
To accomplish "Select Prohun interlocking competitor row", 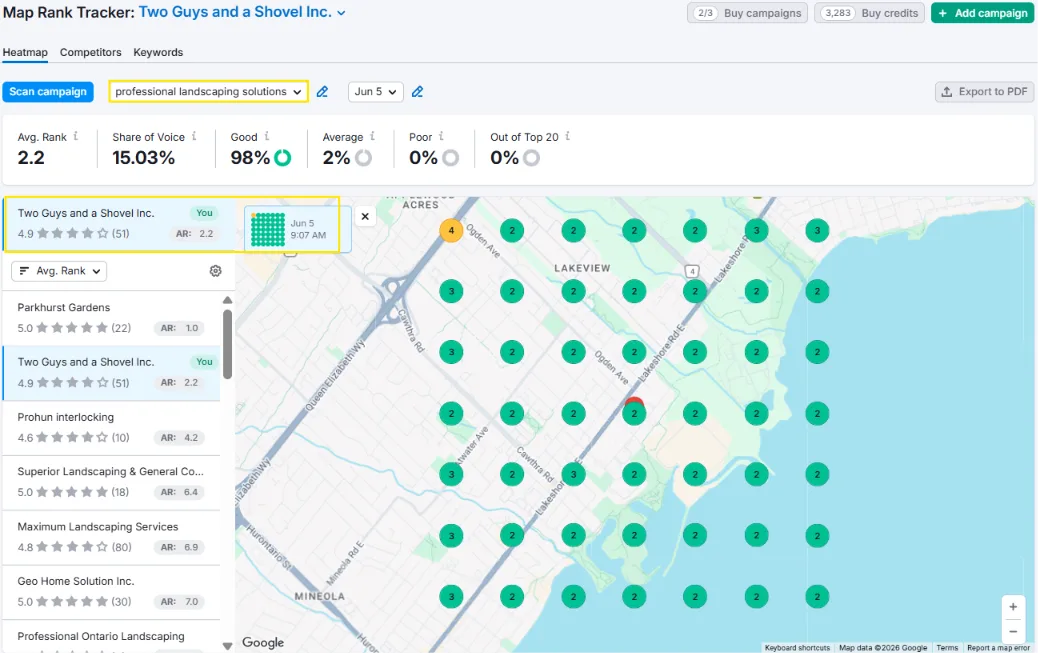I will 111,428.
